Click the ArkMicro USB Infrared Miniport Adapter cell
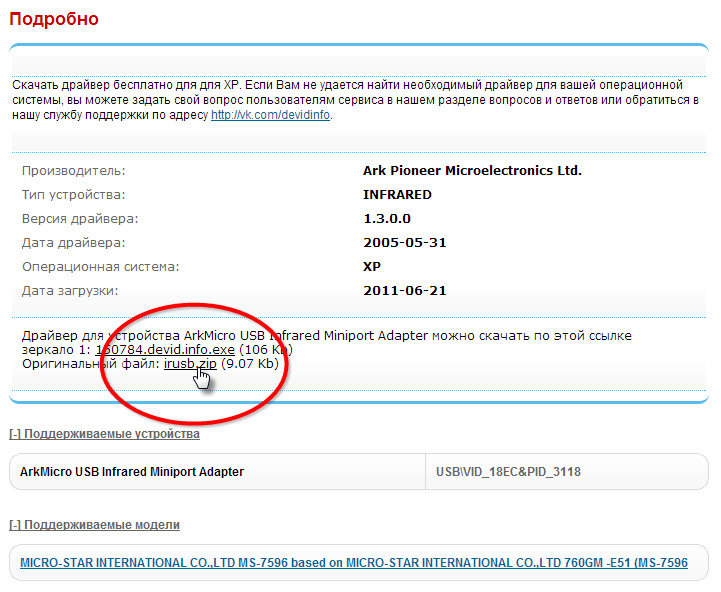Viewport: 721px width, 592px height. tap(217, 472)
